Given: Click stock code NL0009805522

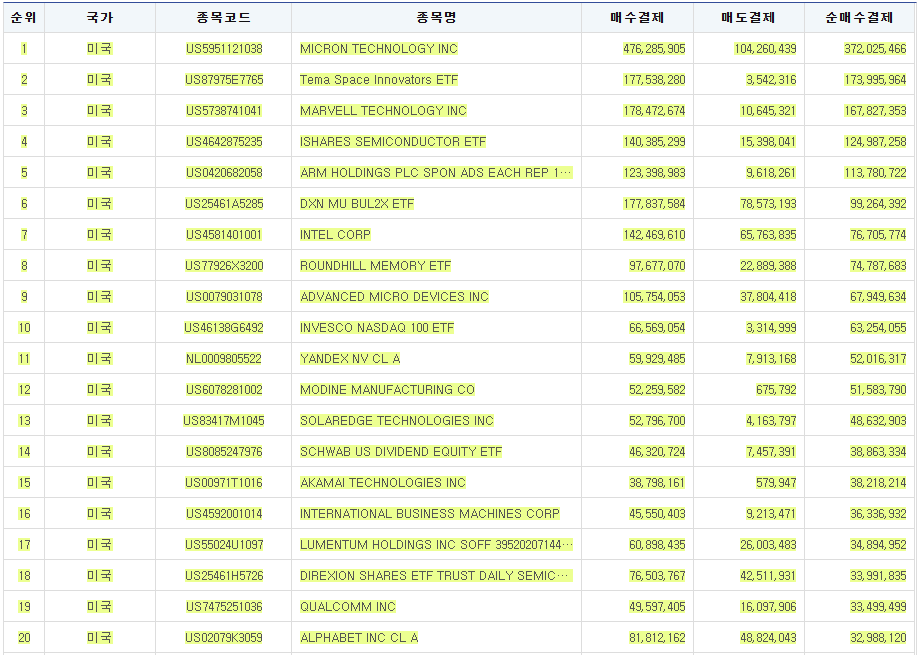Looking at the screenshot, I should pos(224,358).
